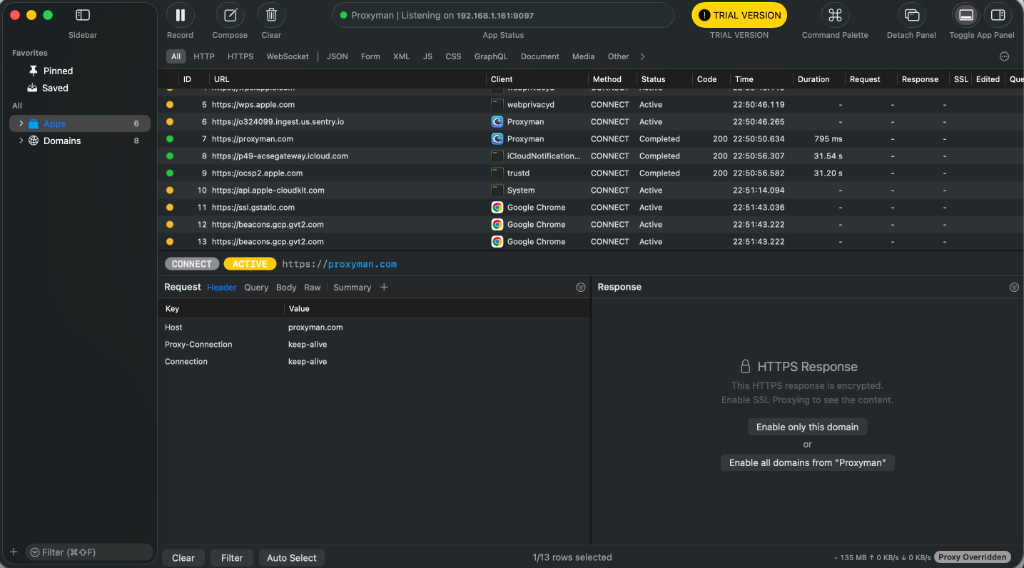Select the All filter tab
This screenshot has height=568, width=1024.
(176, 56)
